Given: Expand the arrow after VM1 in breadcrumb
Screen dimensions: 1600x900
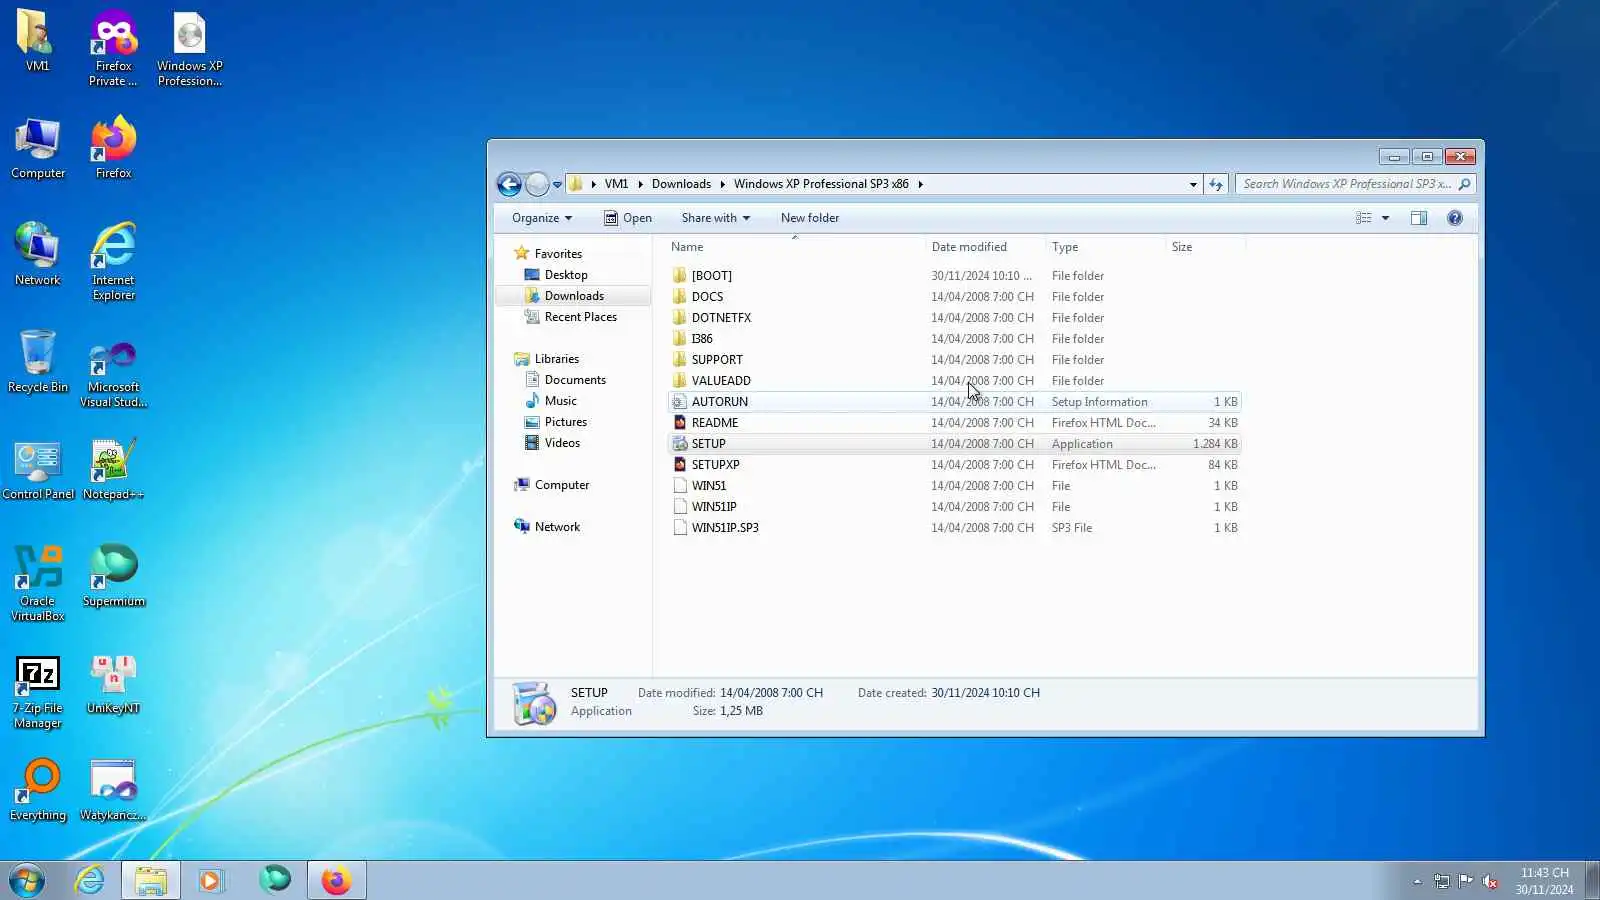Looking at the screenshot, I should pyautogui.click(x=640, y=184).
